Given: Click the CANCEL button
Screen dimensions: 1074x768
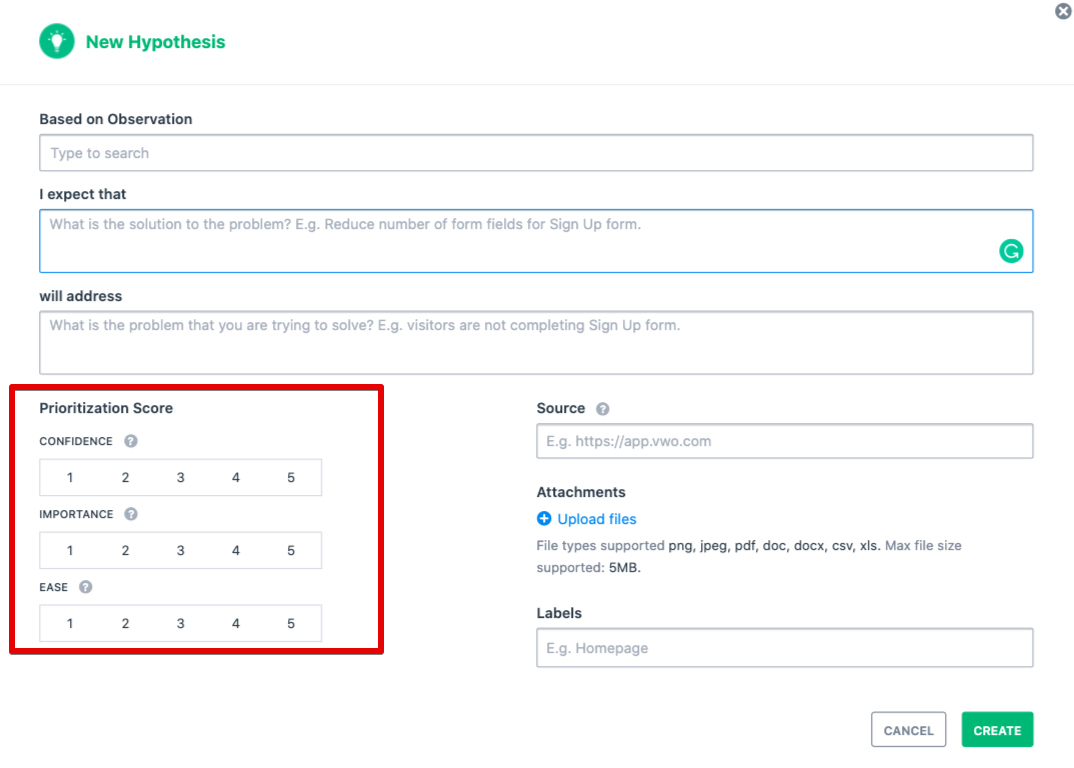Looking at the screenshot, I should tap(908, 730).
